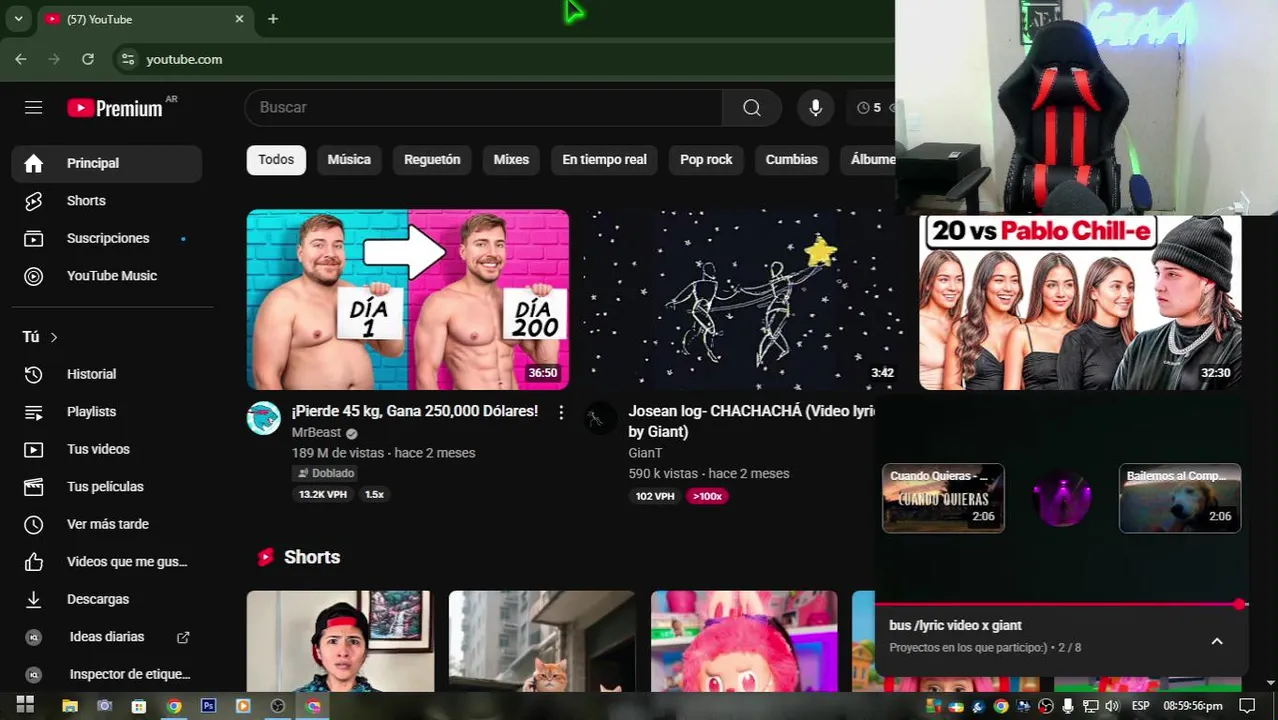Open OBS Studio from taskbar

click(x=278, y=706)
